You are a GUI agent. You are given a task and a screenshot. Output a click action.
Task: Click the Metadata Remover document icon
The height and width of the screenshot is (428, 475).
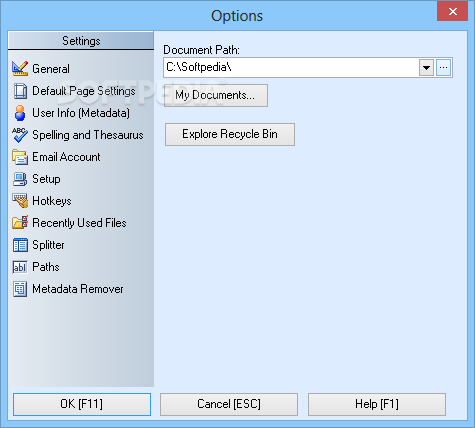point(20,289)
